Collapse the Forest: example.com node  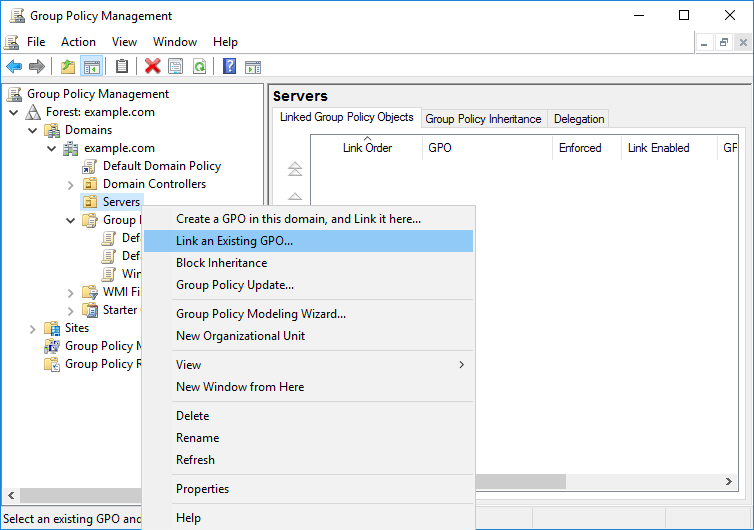pos(13,113)
